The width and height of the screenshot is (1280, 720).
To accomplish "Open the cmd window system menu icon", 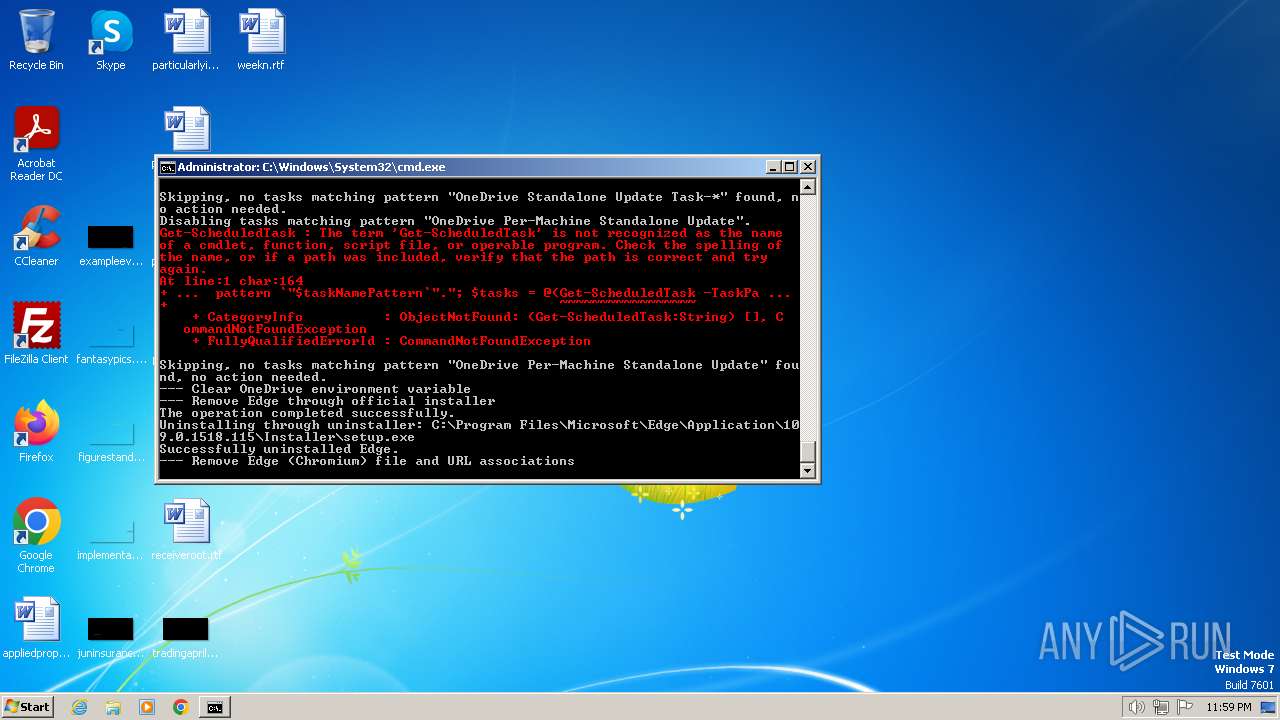I will pyautogui.click(x=168, y=167).
